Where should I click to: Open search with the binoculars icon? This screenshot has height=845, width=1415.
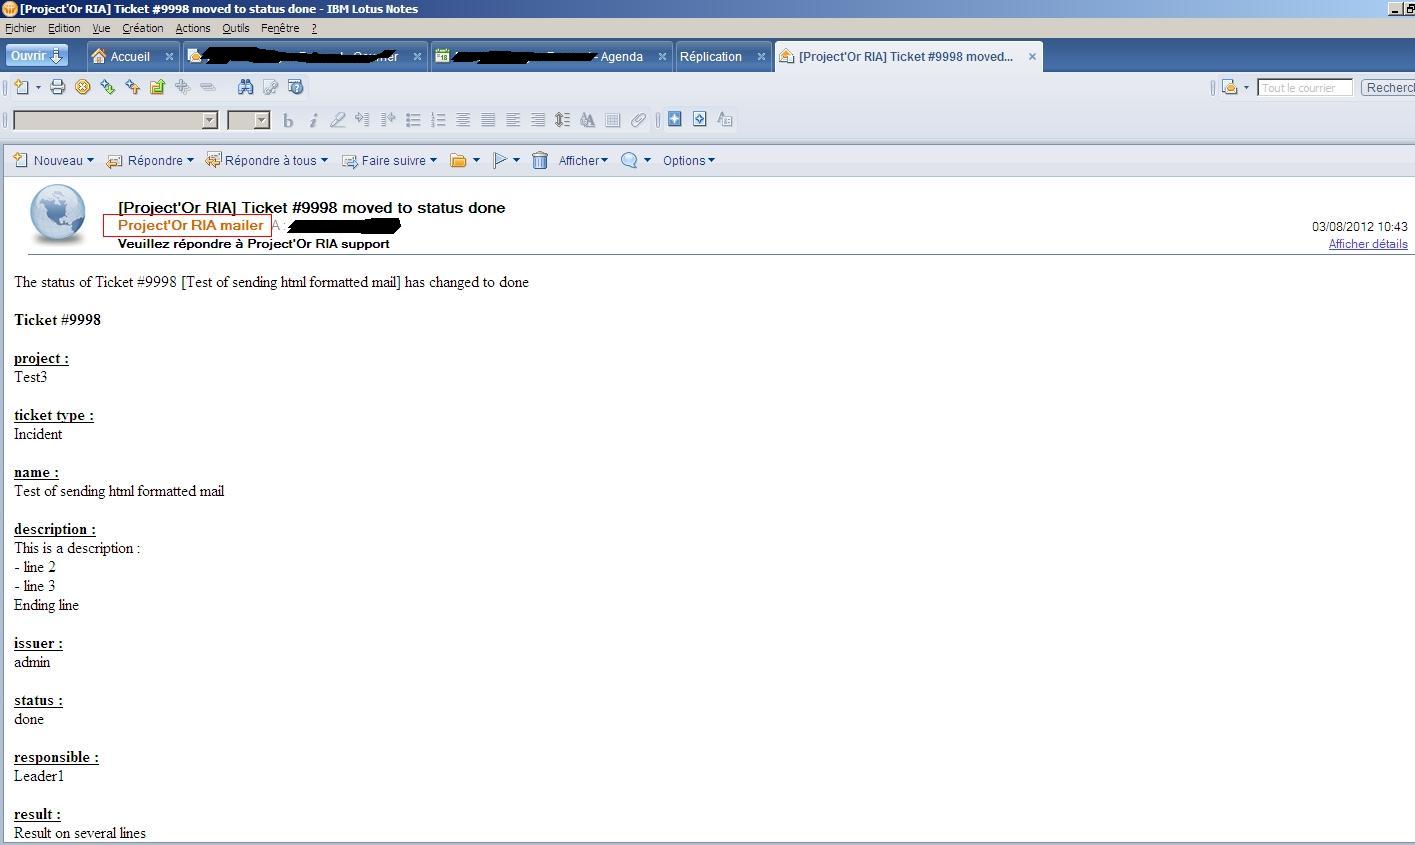pos(245,87)
